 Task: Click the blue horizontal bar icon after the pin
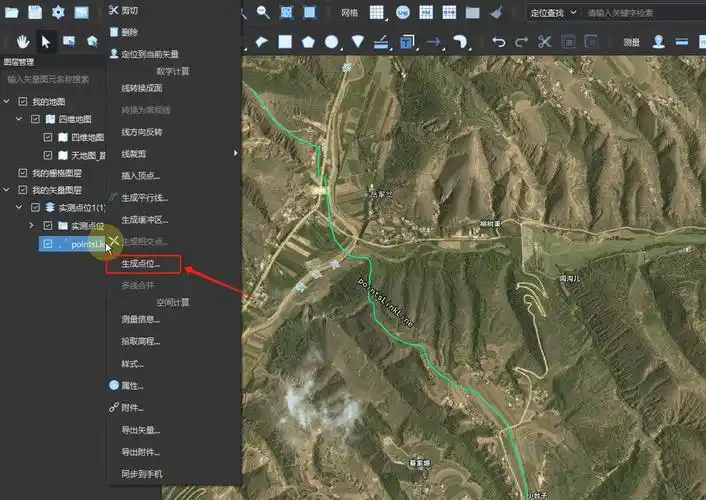(682, 42)
